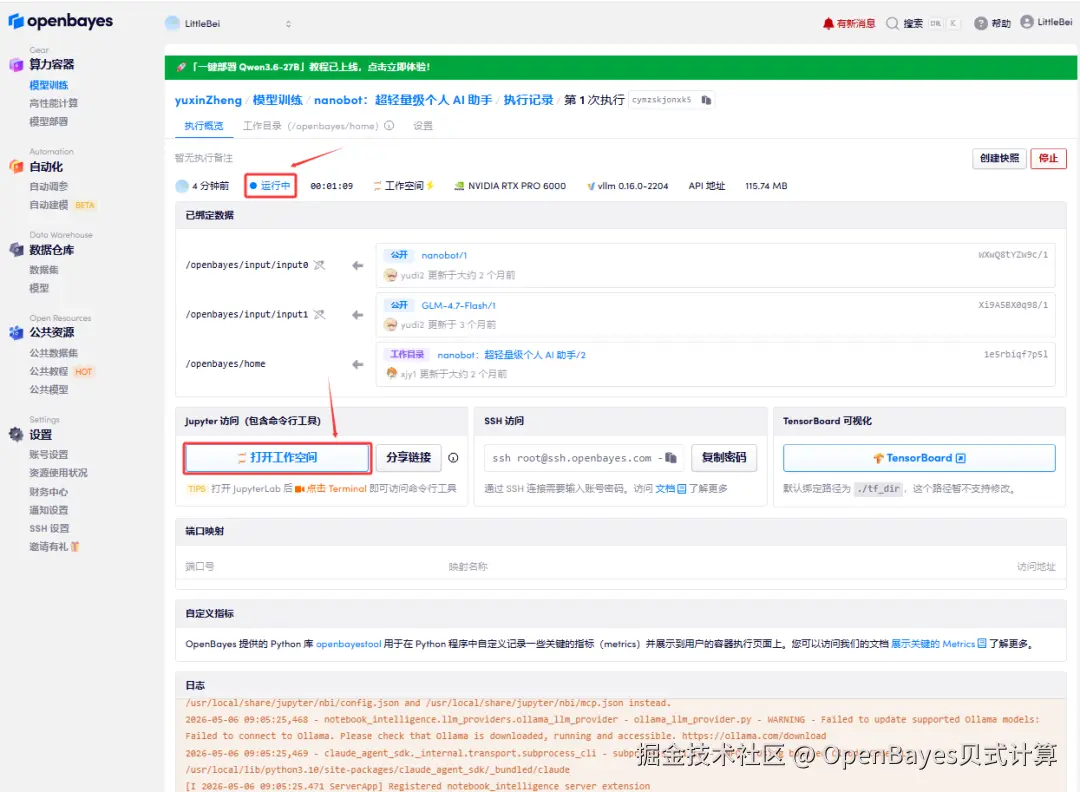Click the 点击 Terminal link in TIPS

tap(336, 489)
